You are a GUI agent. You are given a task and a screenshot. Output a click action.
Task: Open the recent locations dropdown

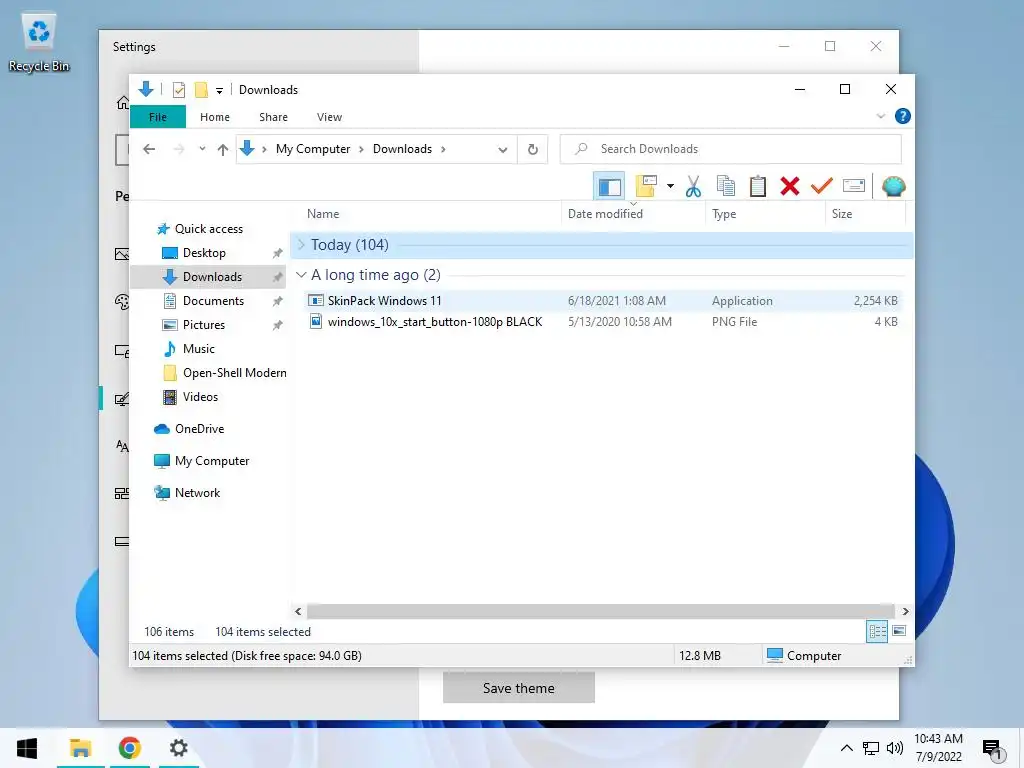click(202, 149)
